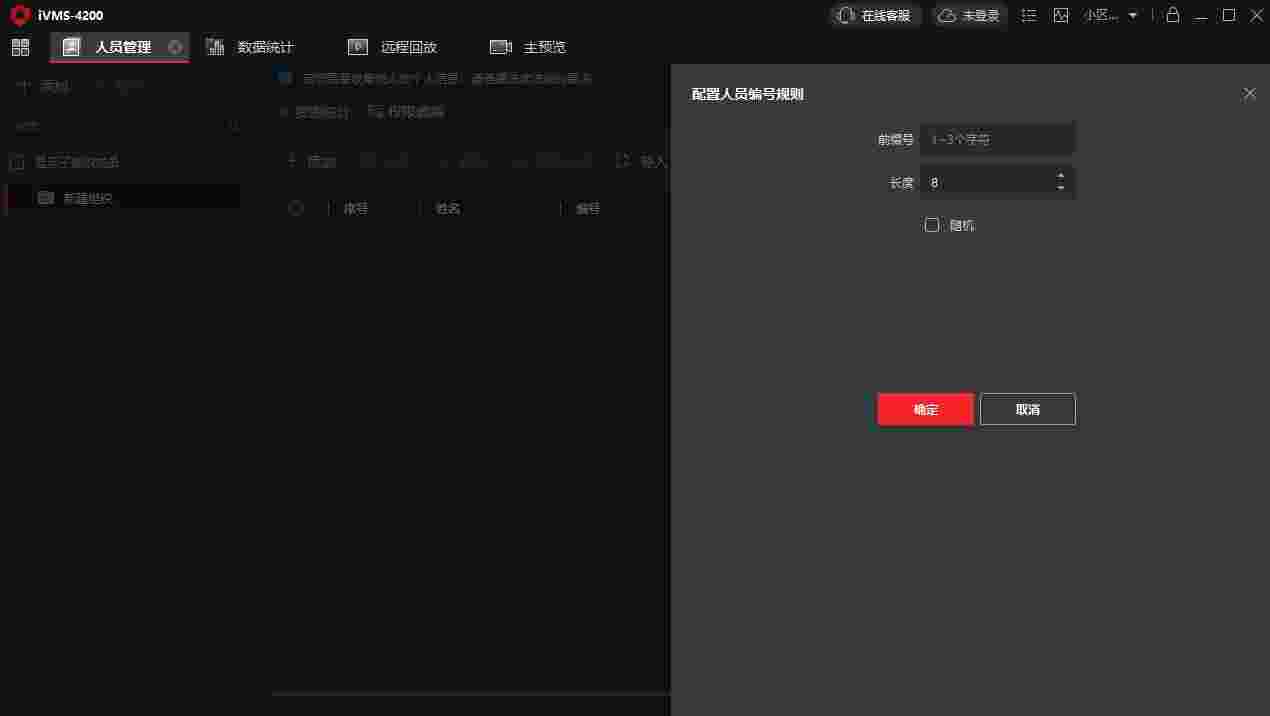The height and width of the screenshot is (716, 1270).
Task: Click the iVMS-4200 app logo
Action: pyautogui.click(x=20, y=15)
